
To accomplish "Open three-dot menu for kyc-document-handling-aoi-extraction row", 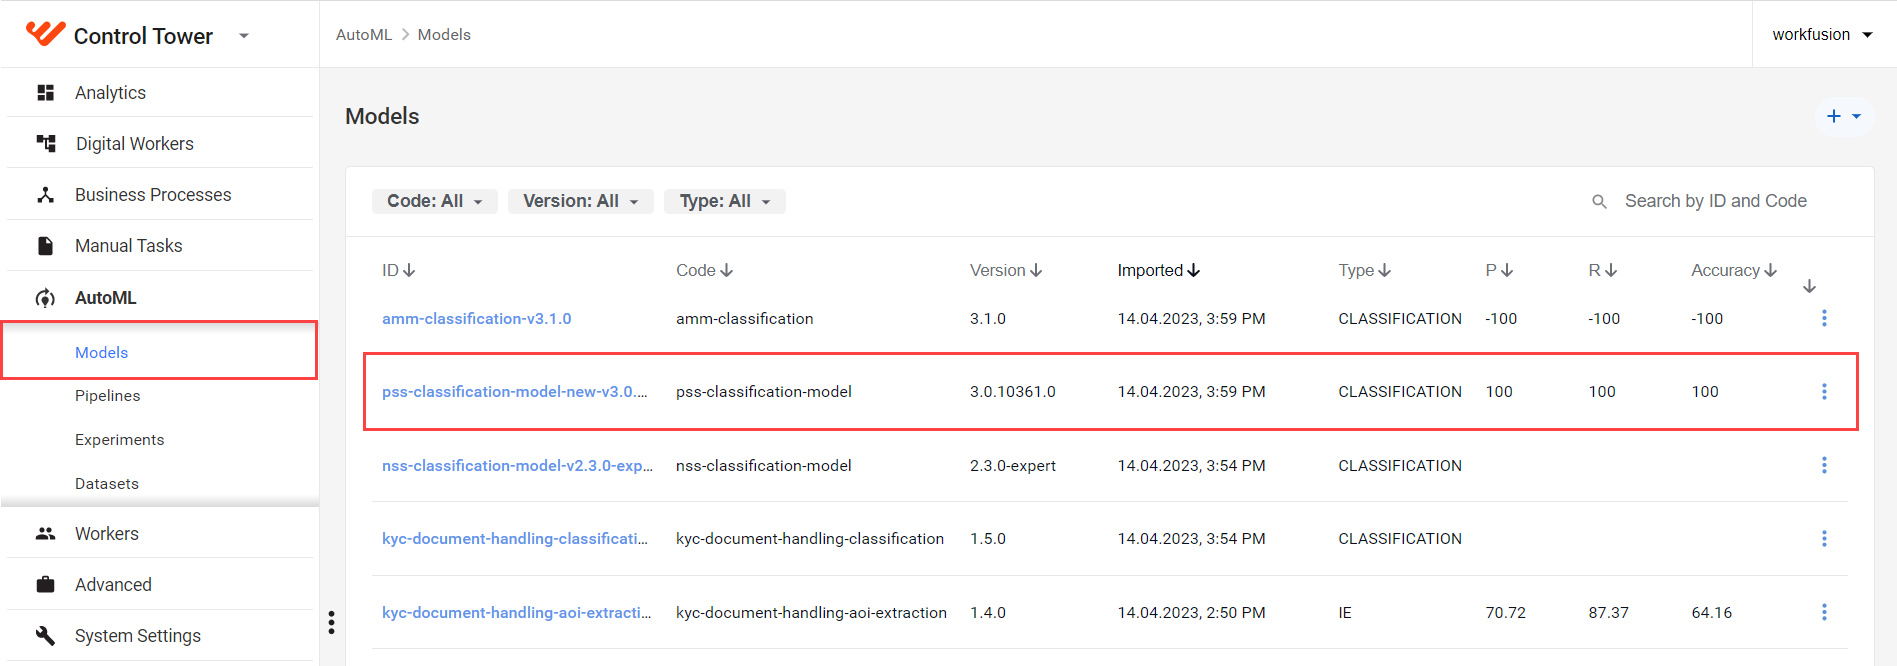I will click(x=1824, y=612).
